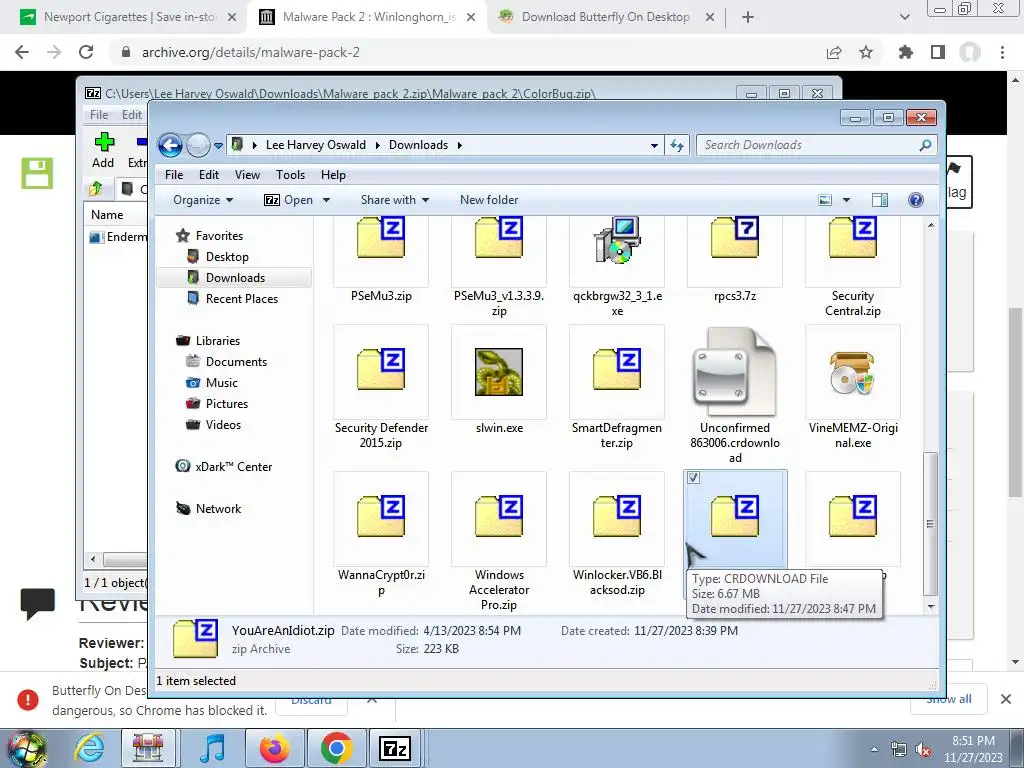This screenshot has height=768, width=1024.
Task: Click the Explorer Back navigation button
Action: tap(170, 145)
